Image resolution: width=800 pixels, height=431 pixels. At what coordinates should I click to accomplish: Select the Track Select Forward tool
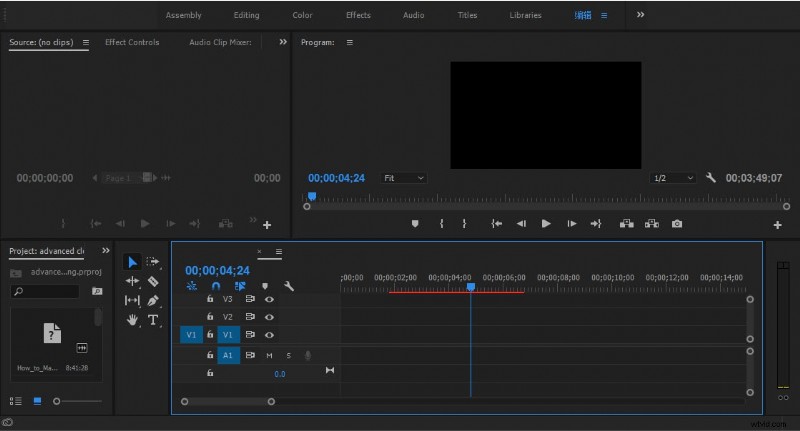[153, 262]
